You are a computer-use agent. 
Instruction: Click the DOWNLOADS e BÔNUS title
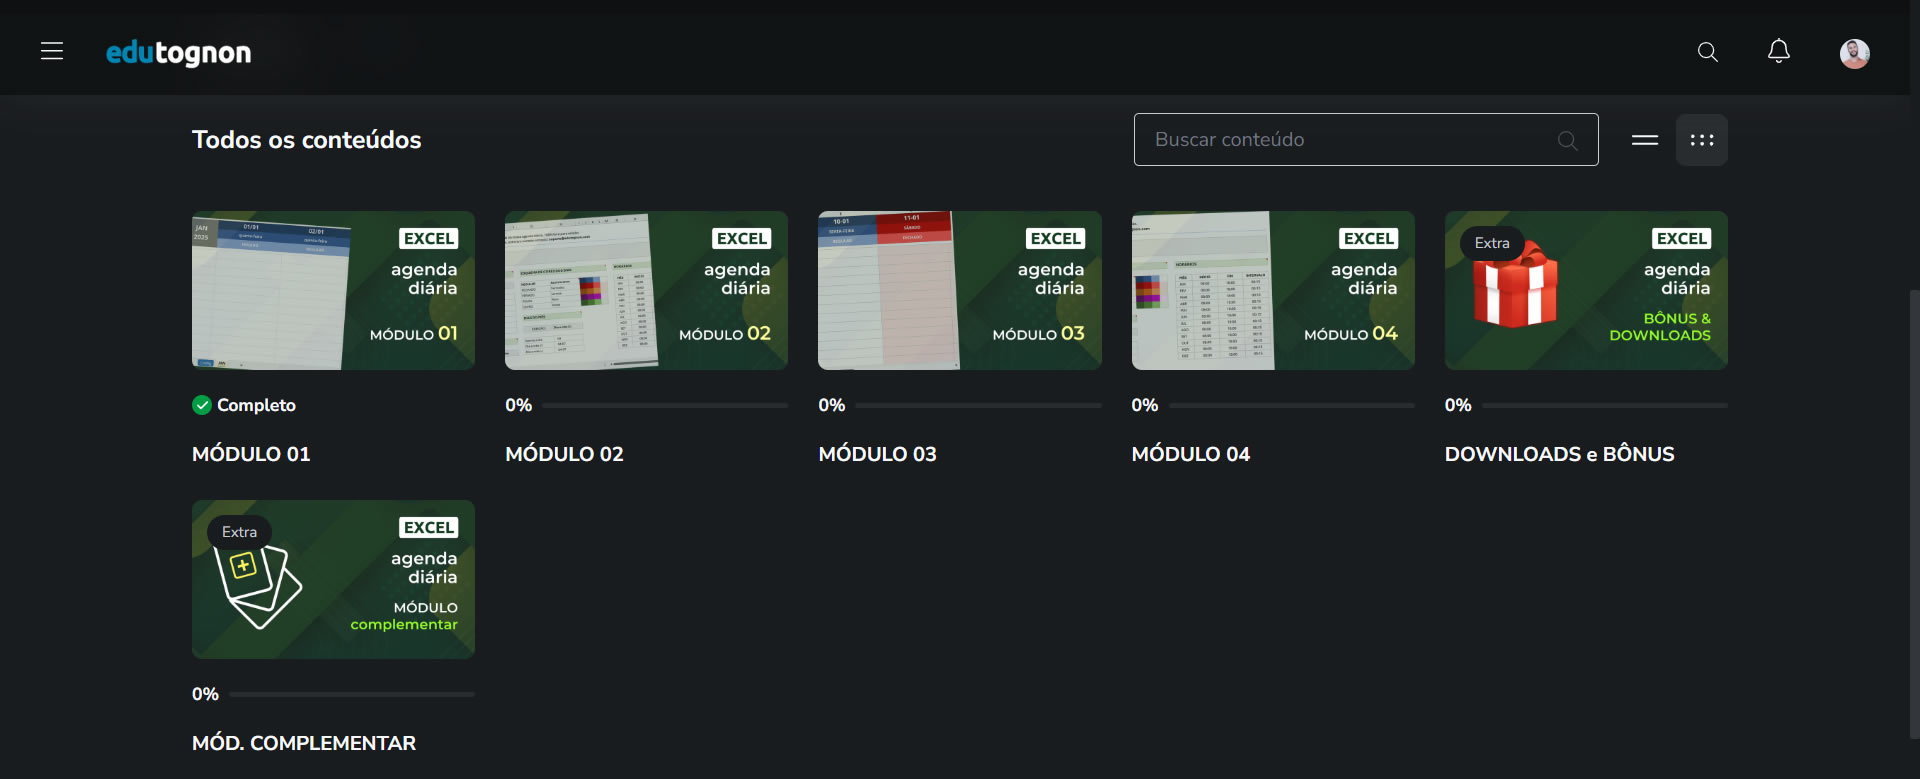[x=1559, y=454]
